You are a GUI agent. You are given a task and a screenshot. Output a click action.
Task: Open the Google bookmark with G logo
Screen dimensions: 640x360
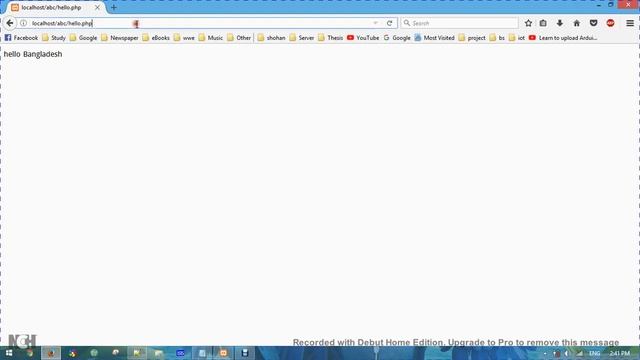tap(397, 38)
